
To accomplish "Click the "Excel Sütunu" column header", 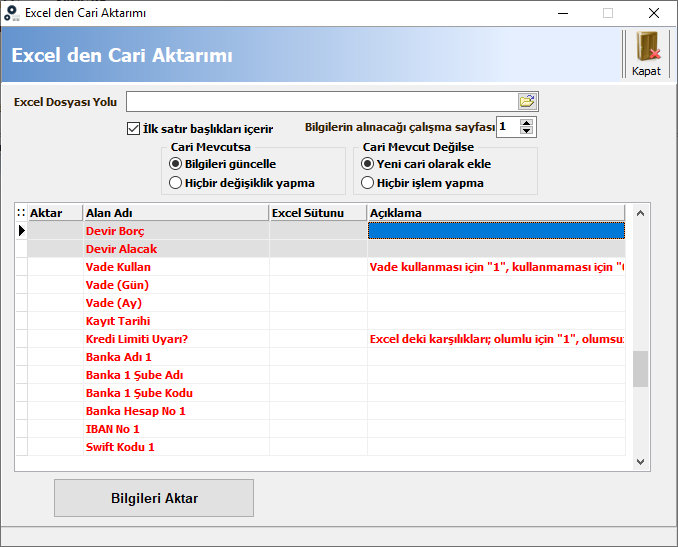I will [319, 213].
